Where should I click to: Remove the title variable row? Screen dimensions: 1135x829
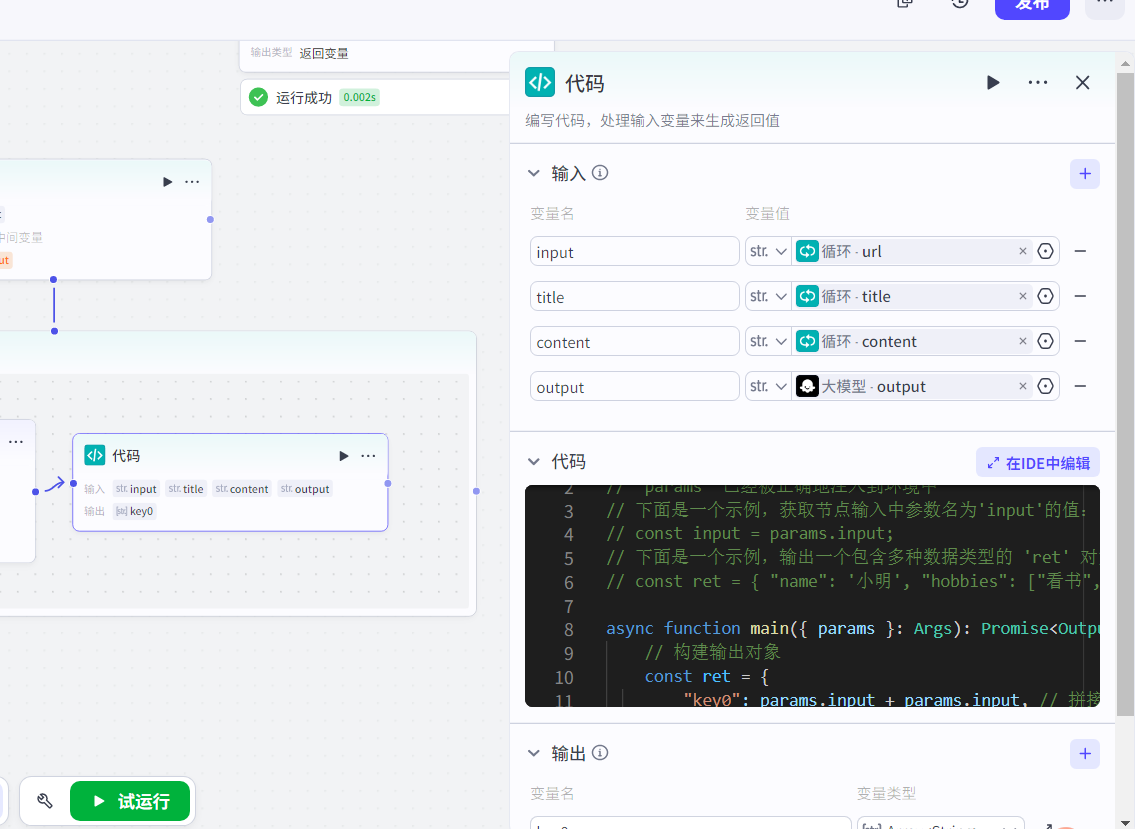coord(1080,296)
